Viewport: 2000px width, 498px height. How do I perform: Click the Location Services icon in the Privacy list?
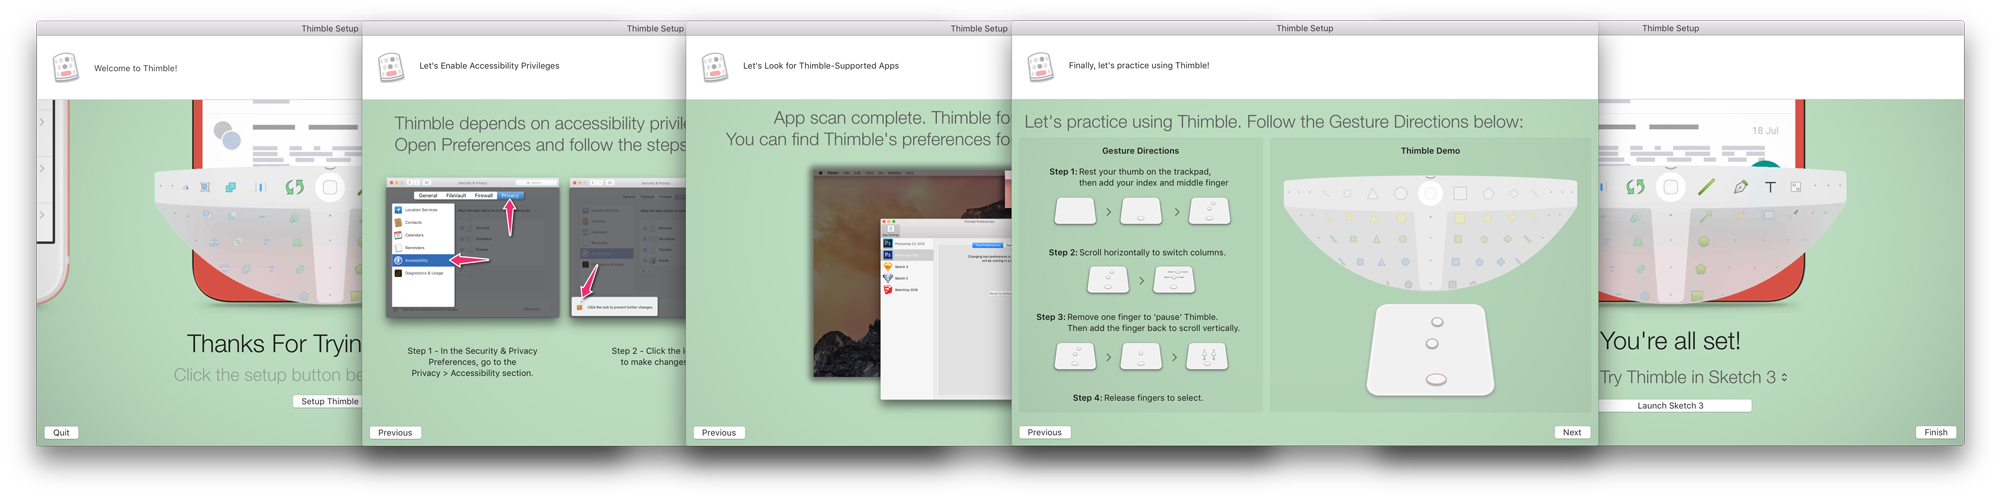[398, 210]
